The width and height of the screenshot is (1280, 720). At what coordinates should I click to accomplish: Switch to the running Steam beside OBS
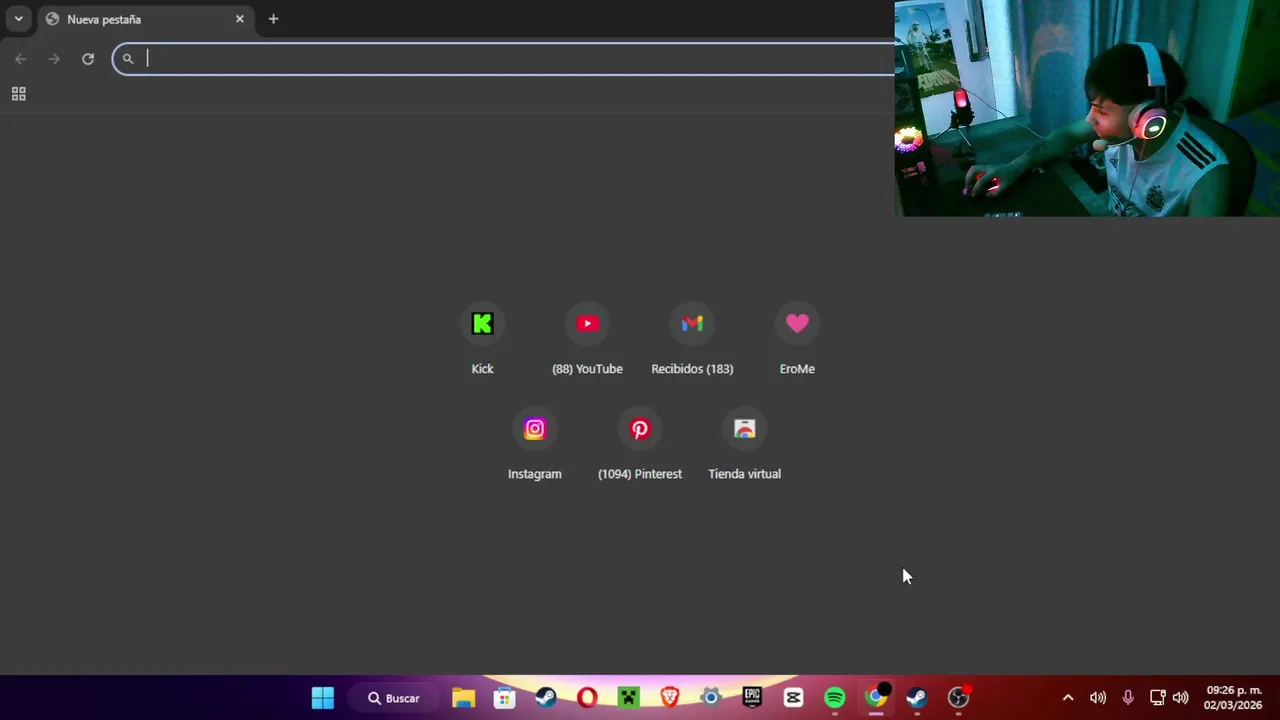tap(917, 698)
